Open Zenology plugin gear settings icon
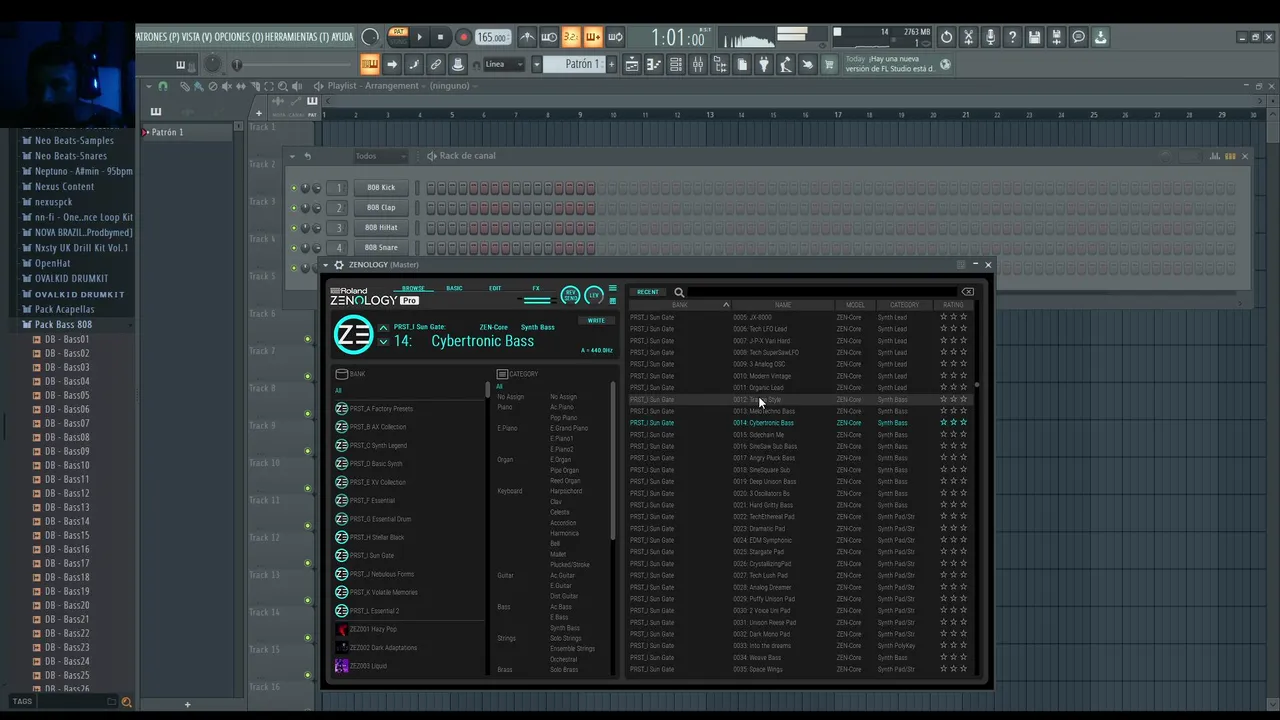 339,265
